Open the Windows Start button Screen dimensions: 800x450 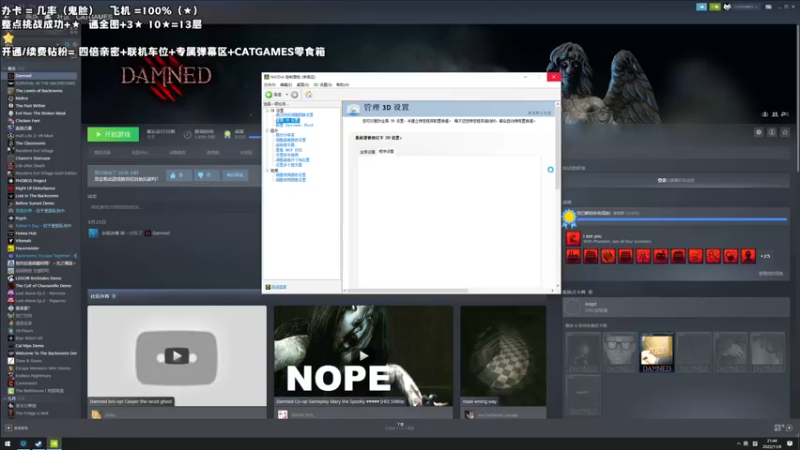[x=8, y=444]
